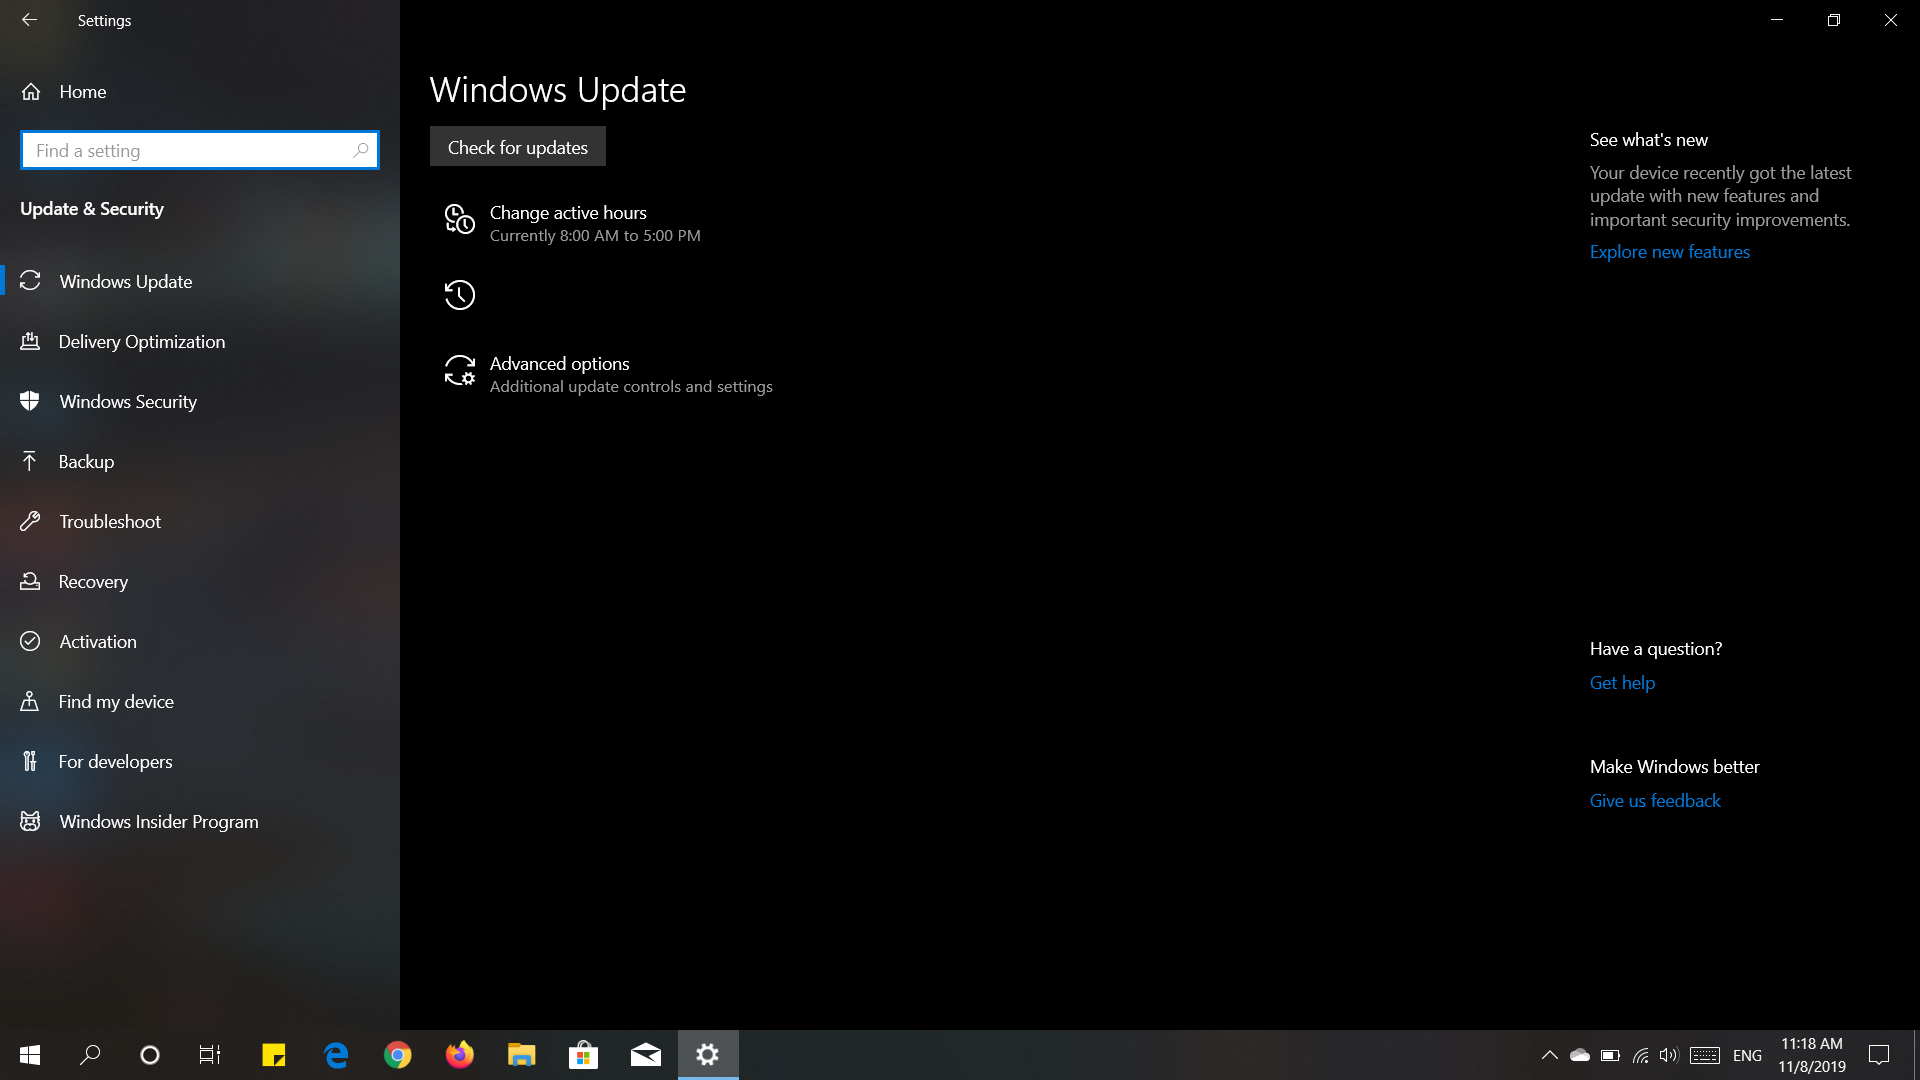Check the battery status tray icon
The height and width of the screenshot is (1080, 1920).
[1610, 1055]
